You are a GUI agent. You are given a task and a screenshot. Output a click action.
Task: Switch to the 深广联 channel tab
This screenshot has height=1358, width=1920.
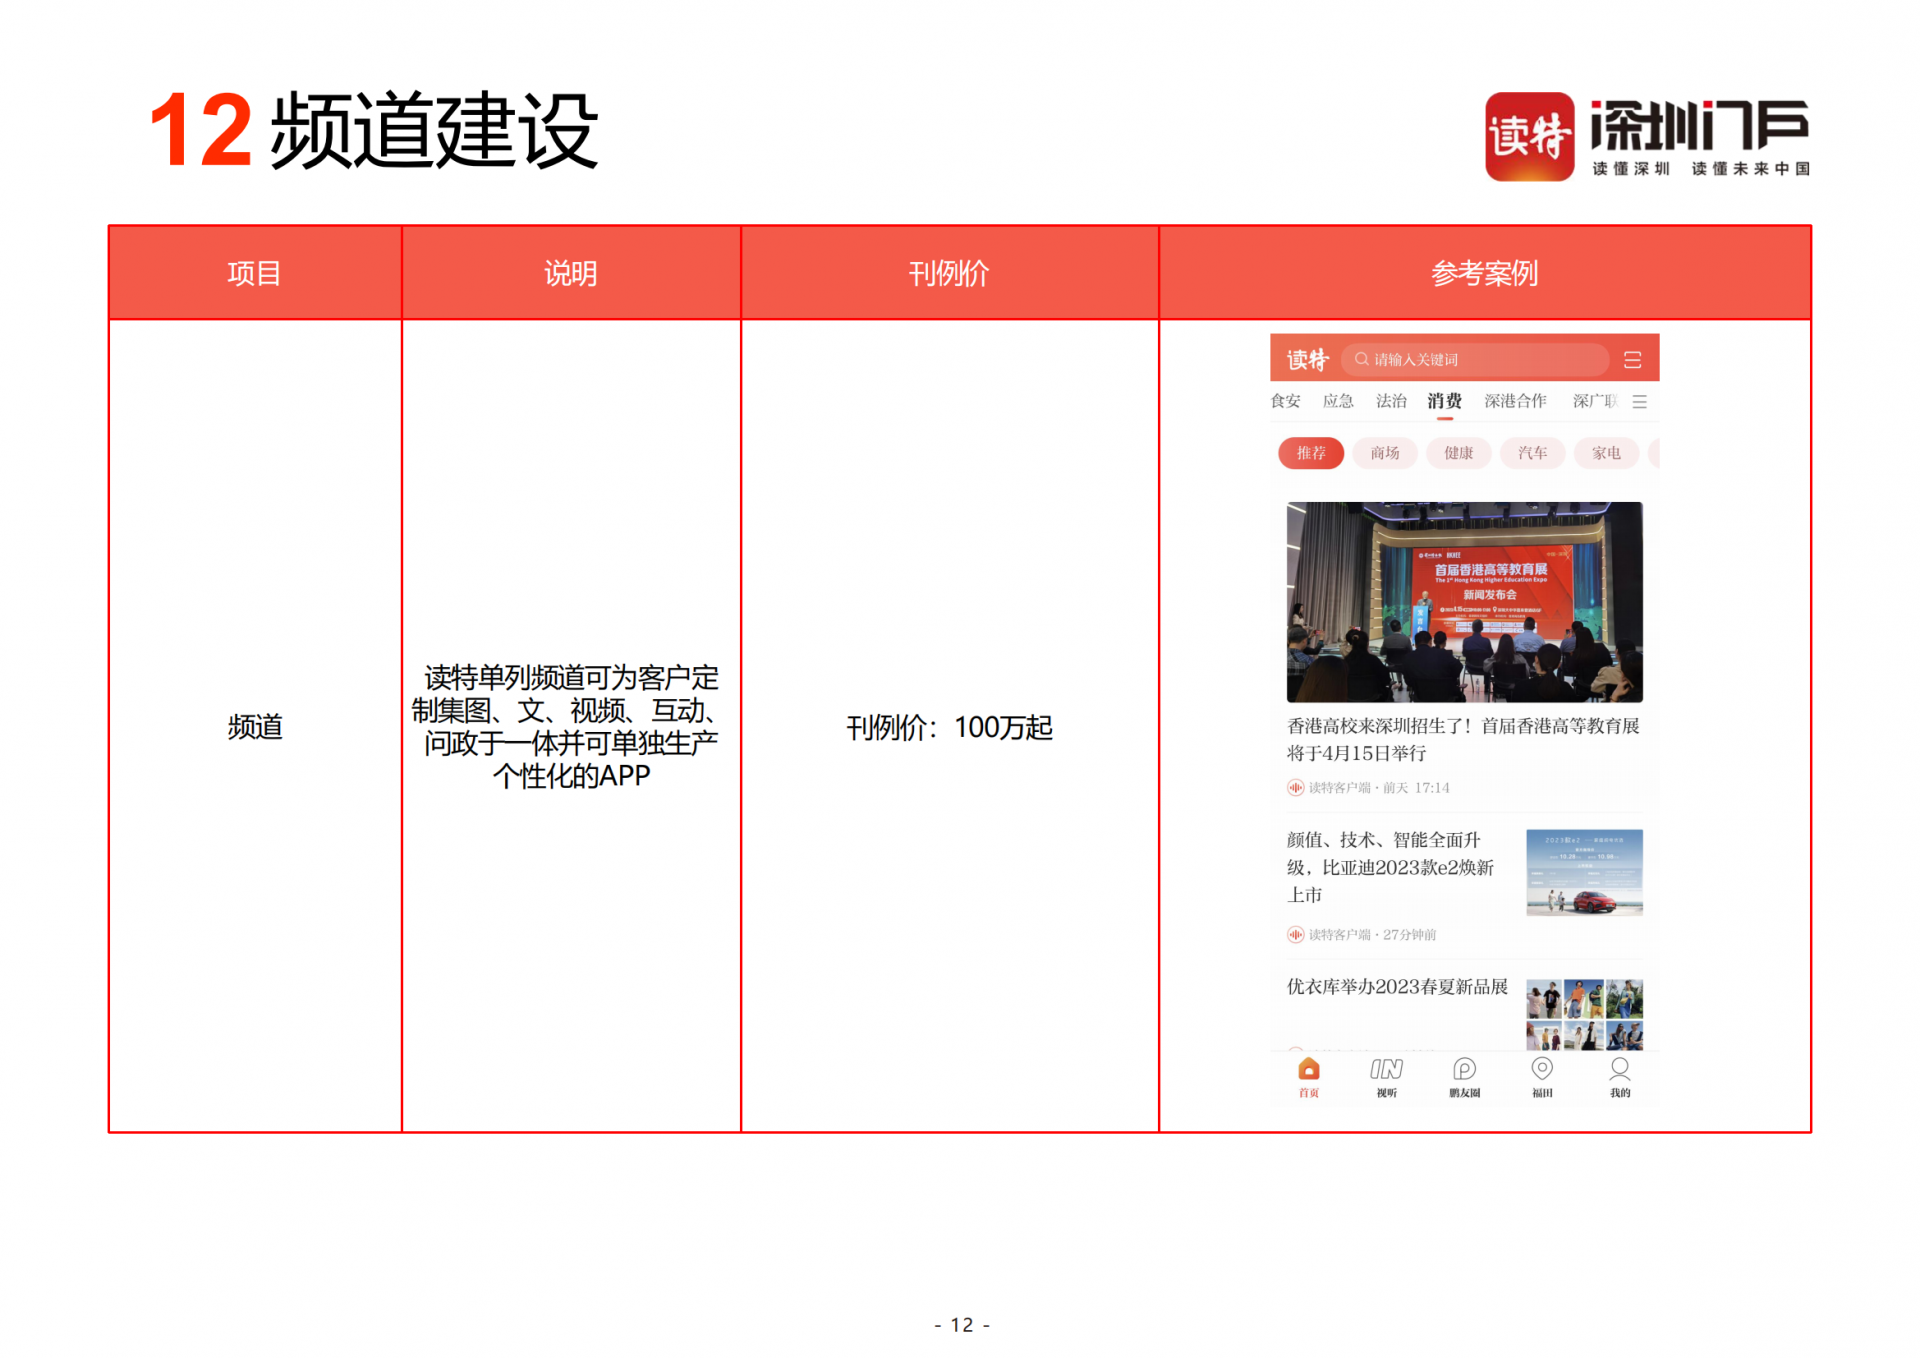pos(1595,401)
